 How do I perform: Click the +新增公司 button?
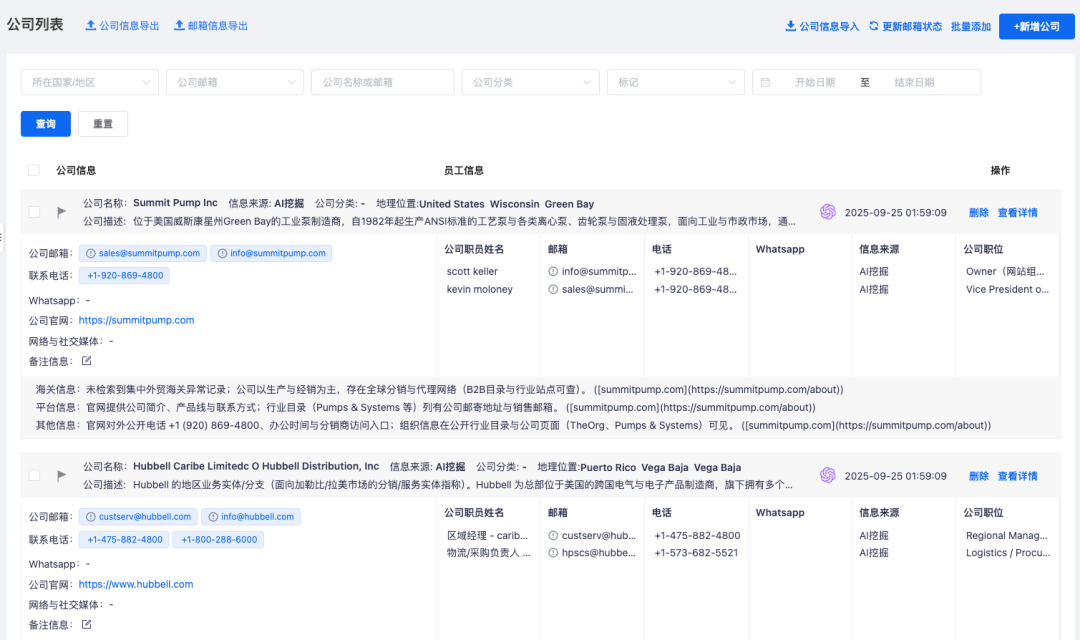click(1037, 26)
